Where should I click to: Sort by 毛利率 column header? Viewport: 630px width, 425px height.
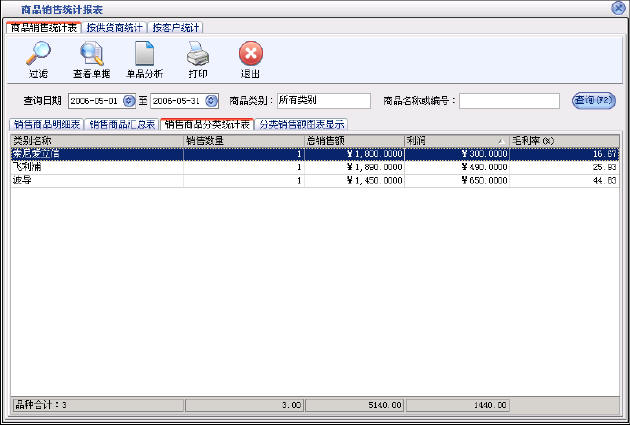coord(563,140)
